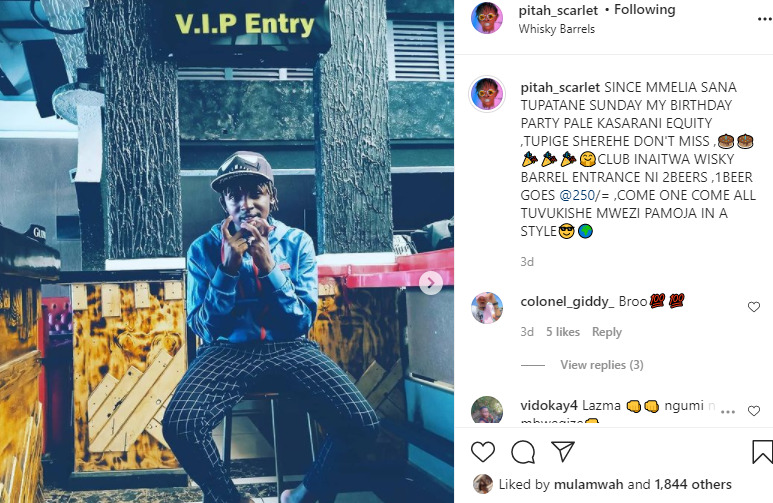Save post with bookmark icon
Screen dimensions: 773x503
[762, 452]
